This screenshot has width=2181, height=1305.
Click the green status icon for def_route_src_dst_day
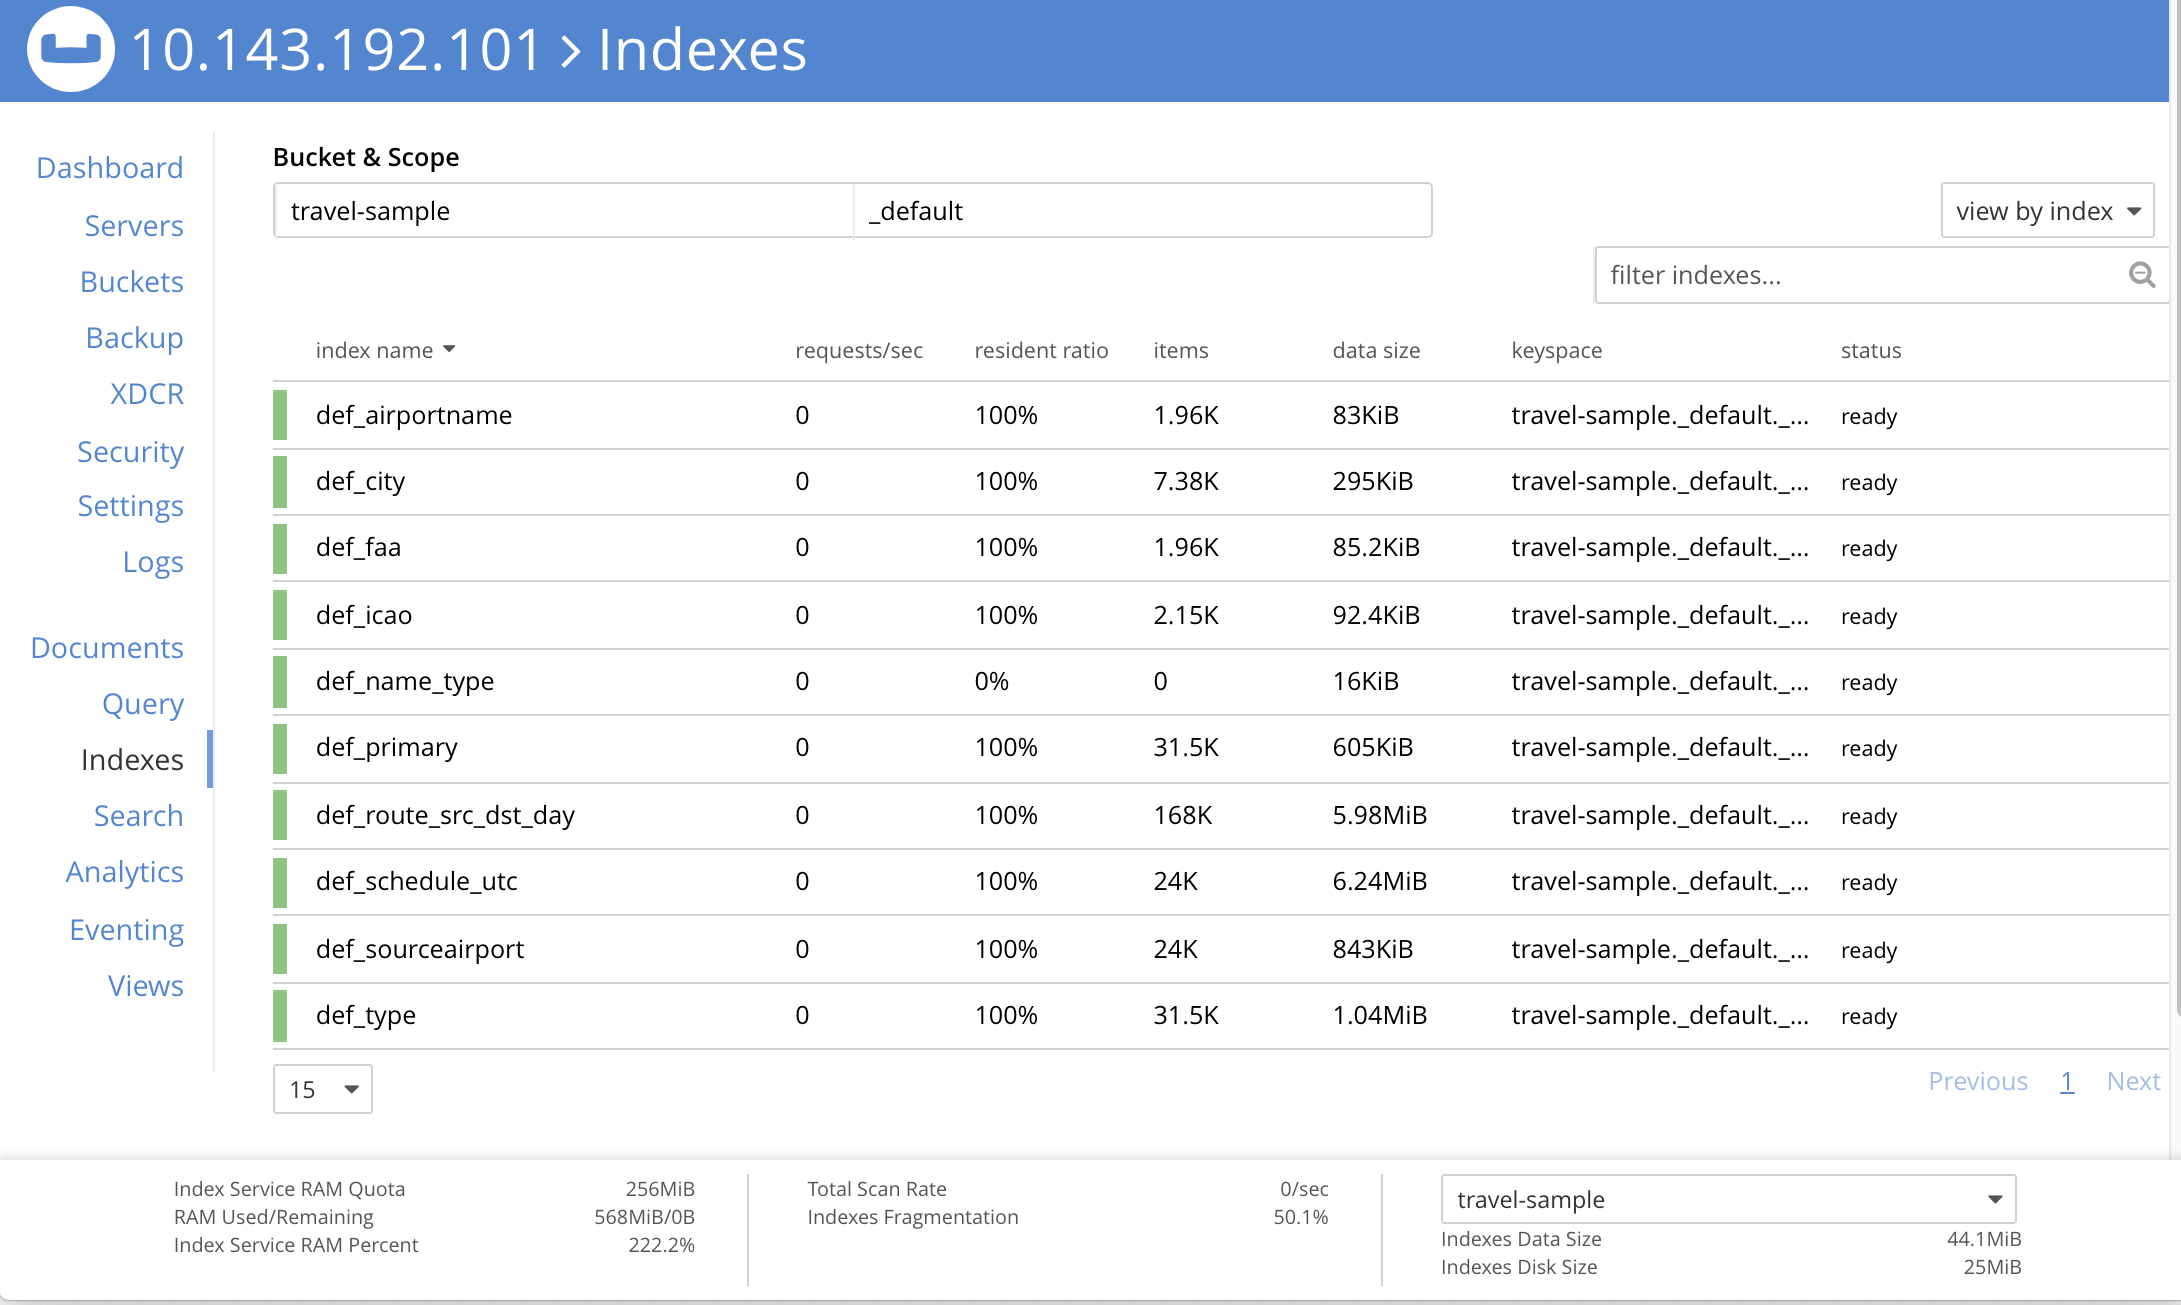284,816
